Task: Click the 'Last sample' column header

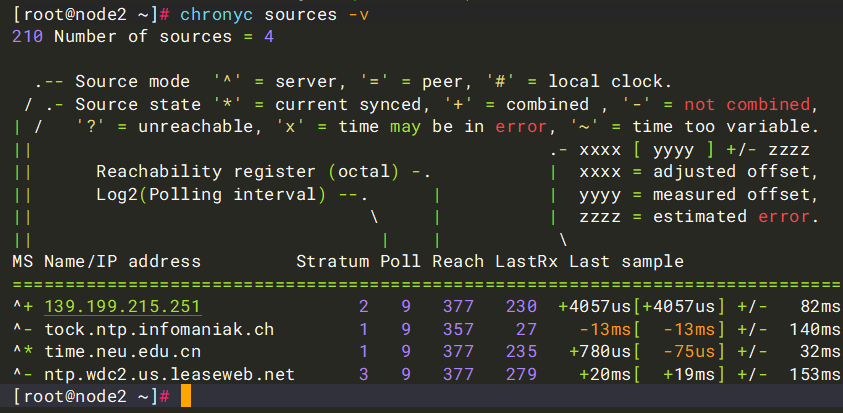Action: (x=627, y=261)
